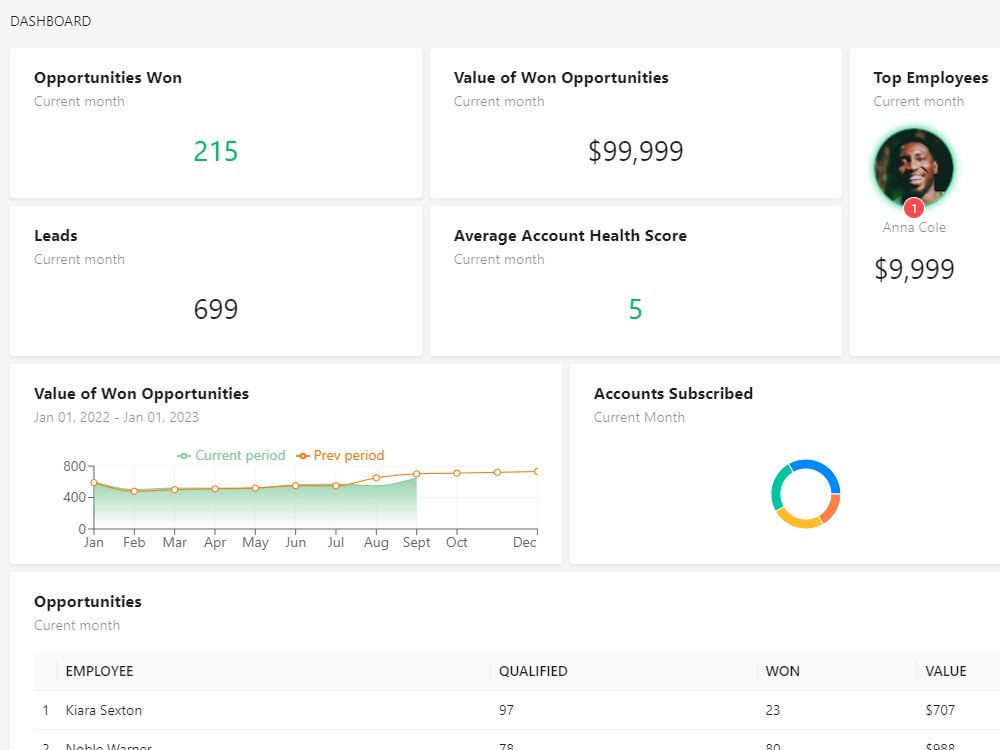Click the Leads count 699
The width and height of the screenshot is (1000, 750).
coord(216,309)
